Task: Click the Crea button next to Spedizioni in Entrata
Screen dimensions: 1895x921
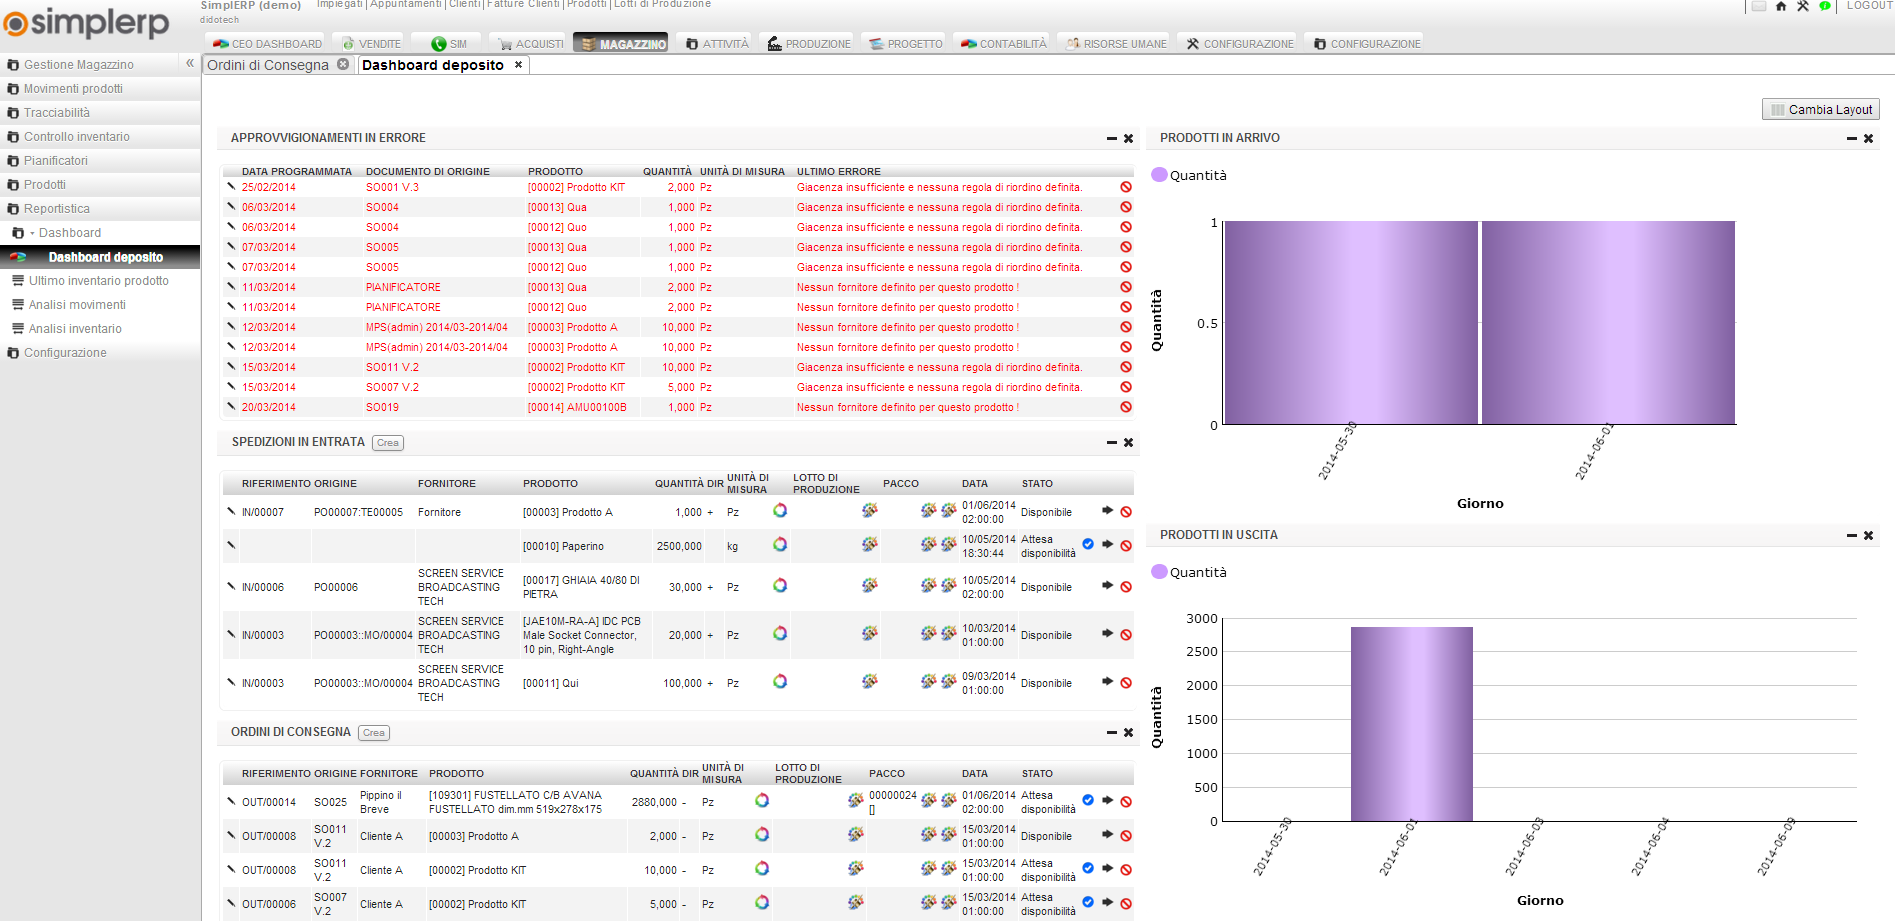Action: (x=388, y=442)
